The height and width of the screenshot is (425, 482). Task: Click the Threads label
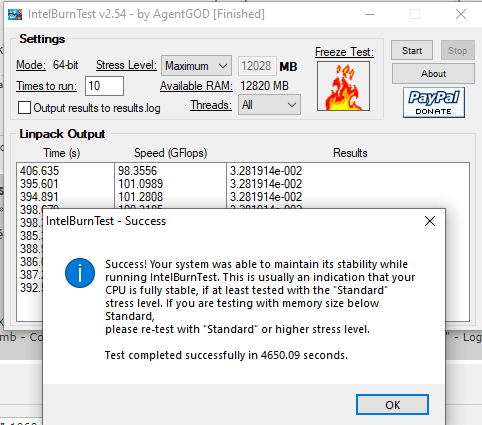point(211,105)
